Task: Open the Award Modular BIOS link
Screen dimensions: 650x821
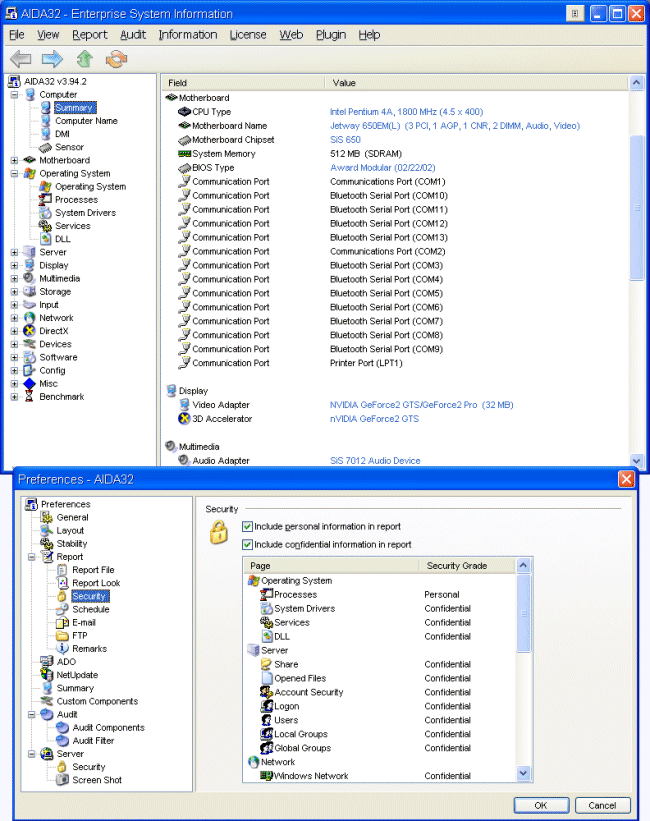Action: click(382, 168)
